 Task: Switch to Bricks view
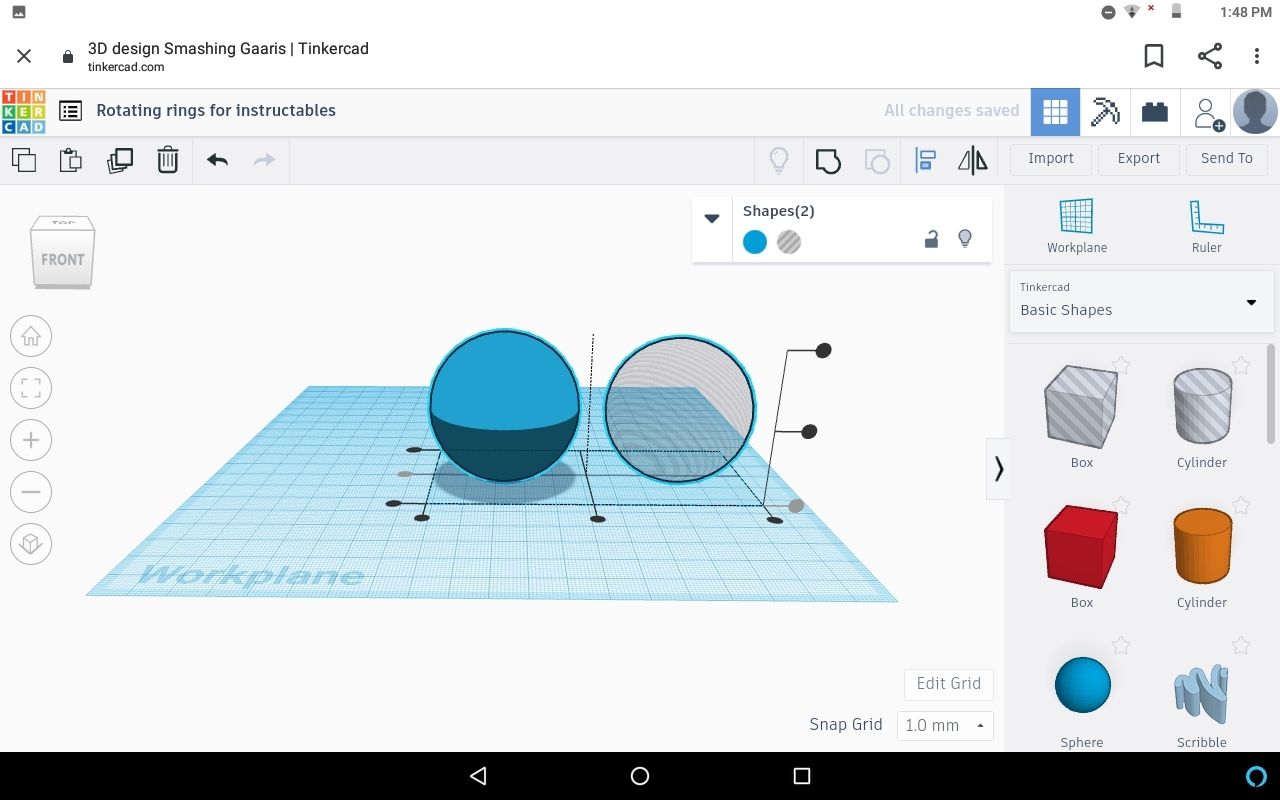1155,112
